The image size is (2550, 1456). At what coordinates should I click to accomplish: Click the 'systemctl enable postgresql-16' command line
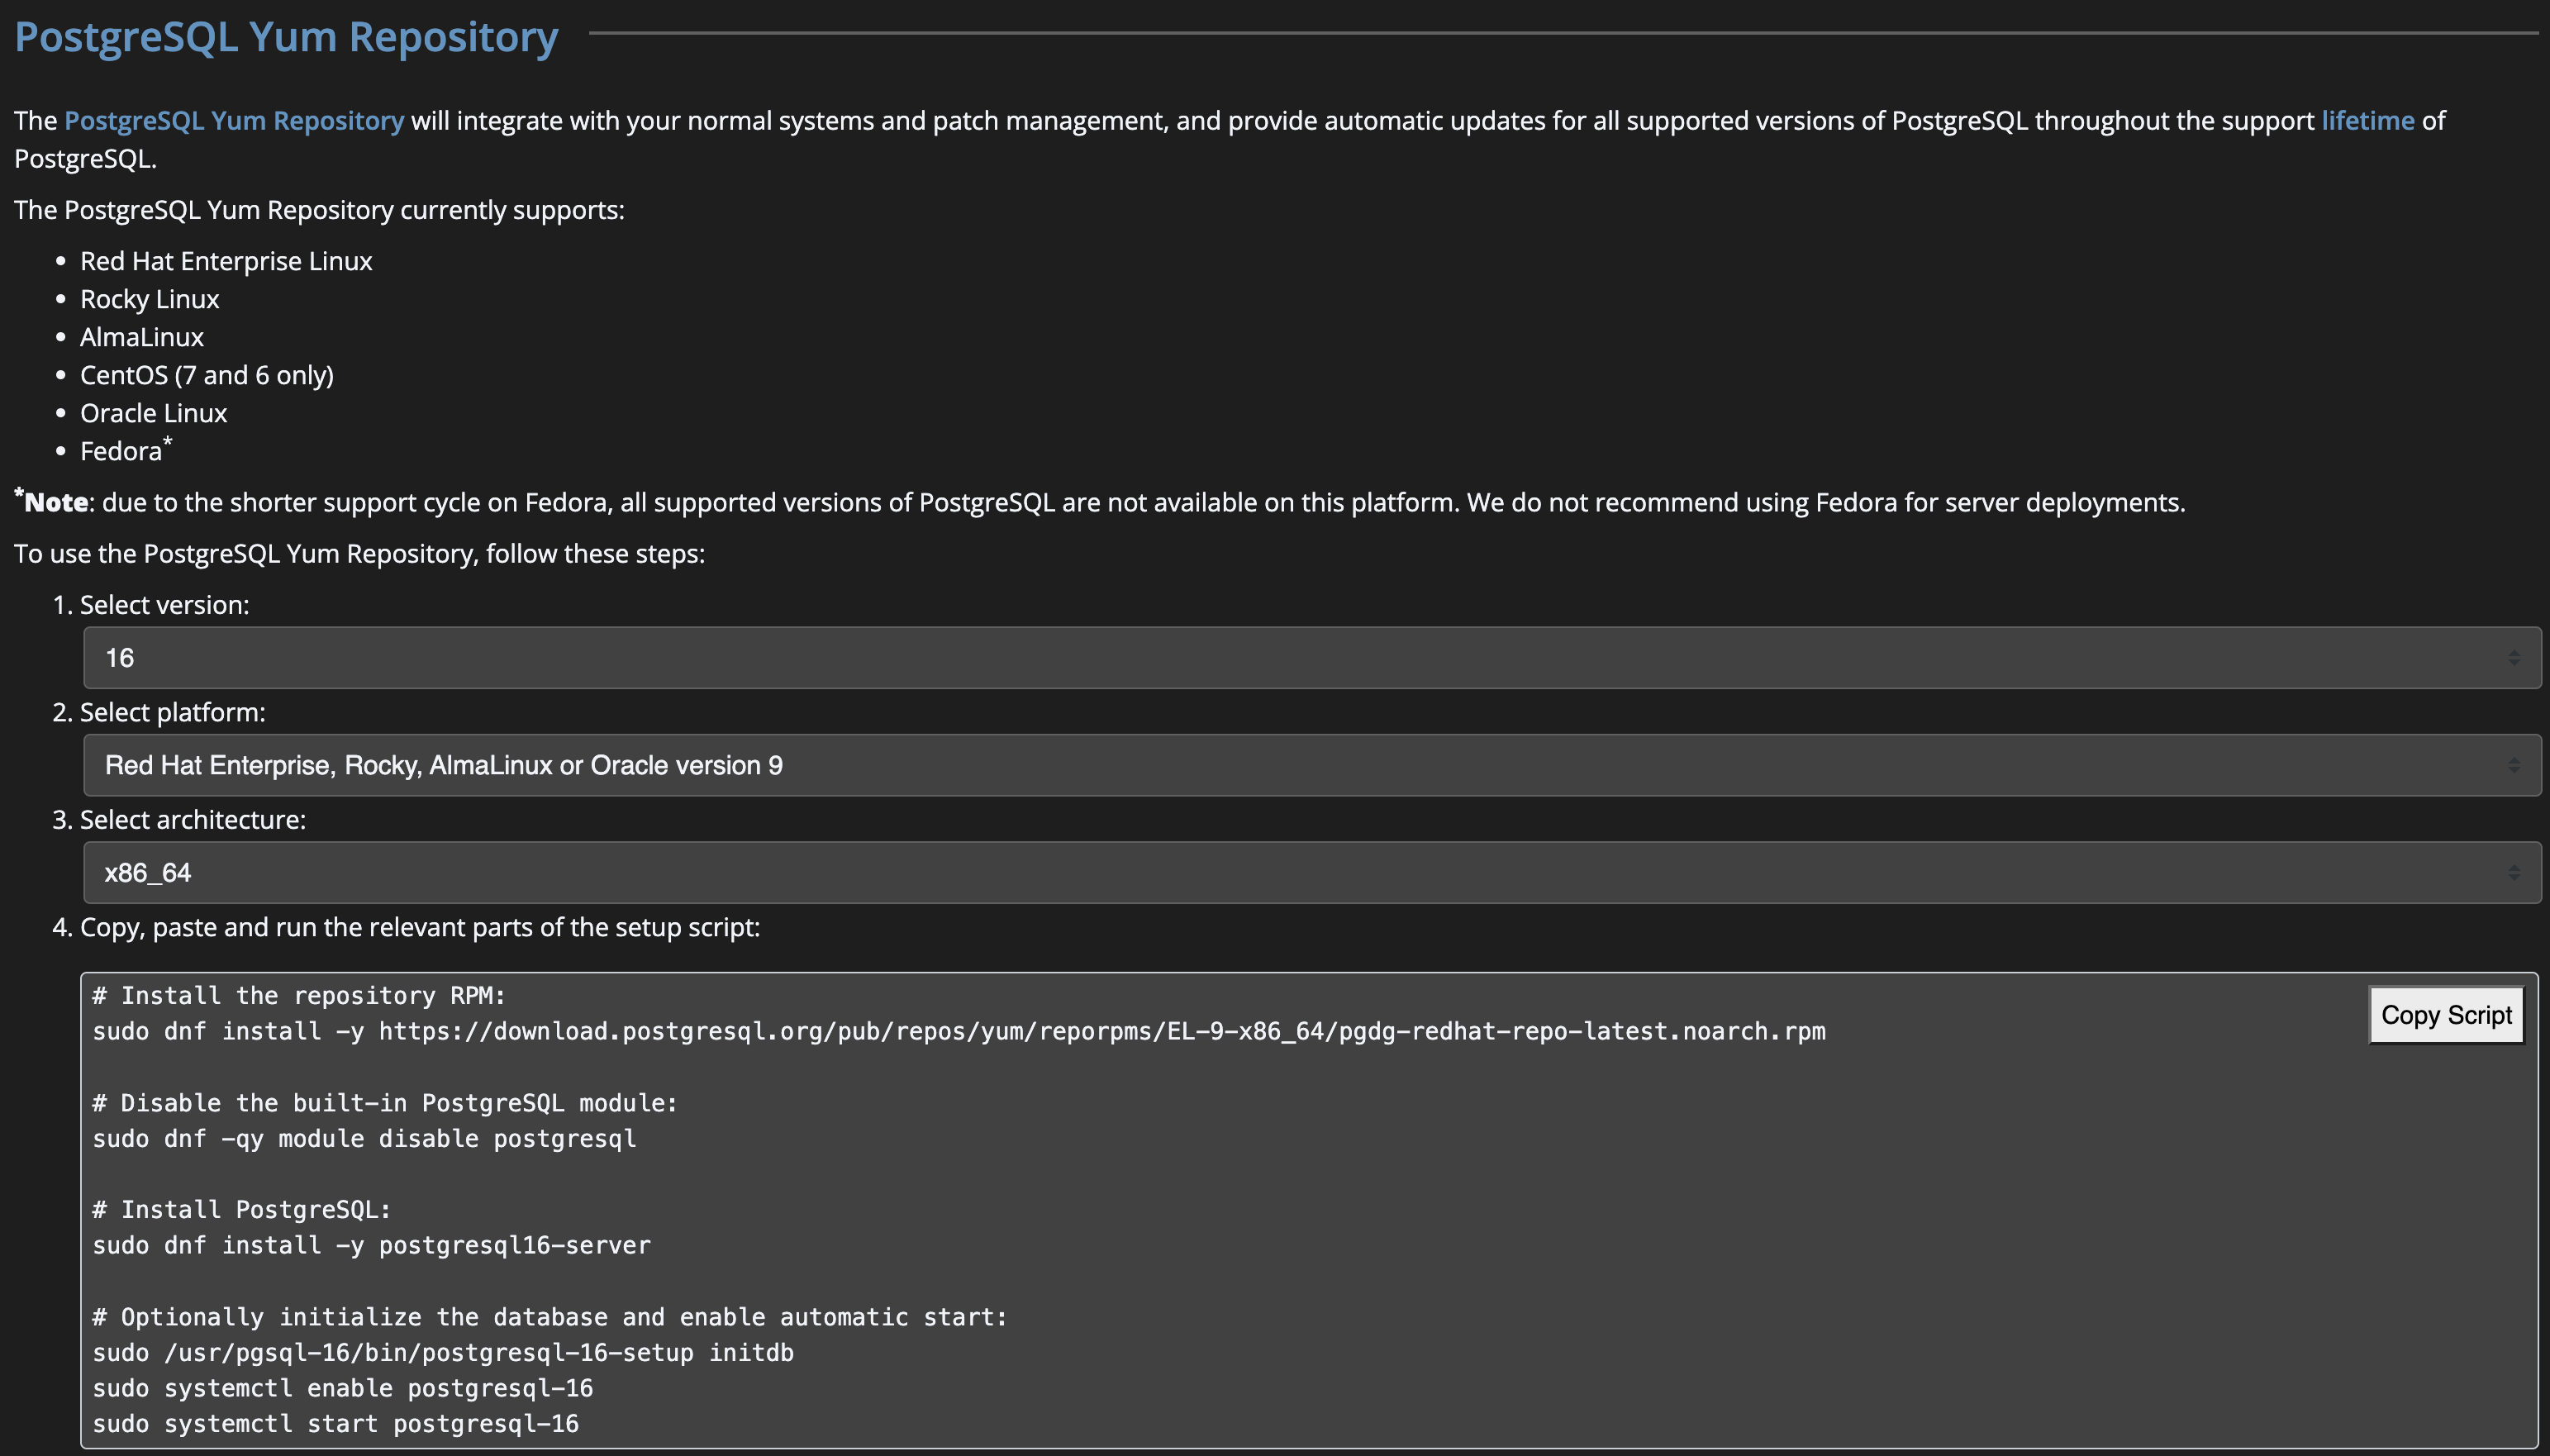[343, 1388]
